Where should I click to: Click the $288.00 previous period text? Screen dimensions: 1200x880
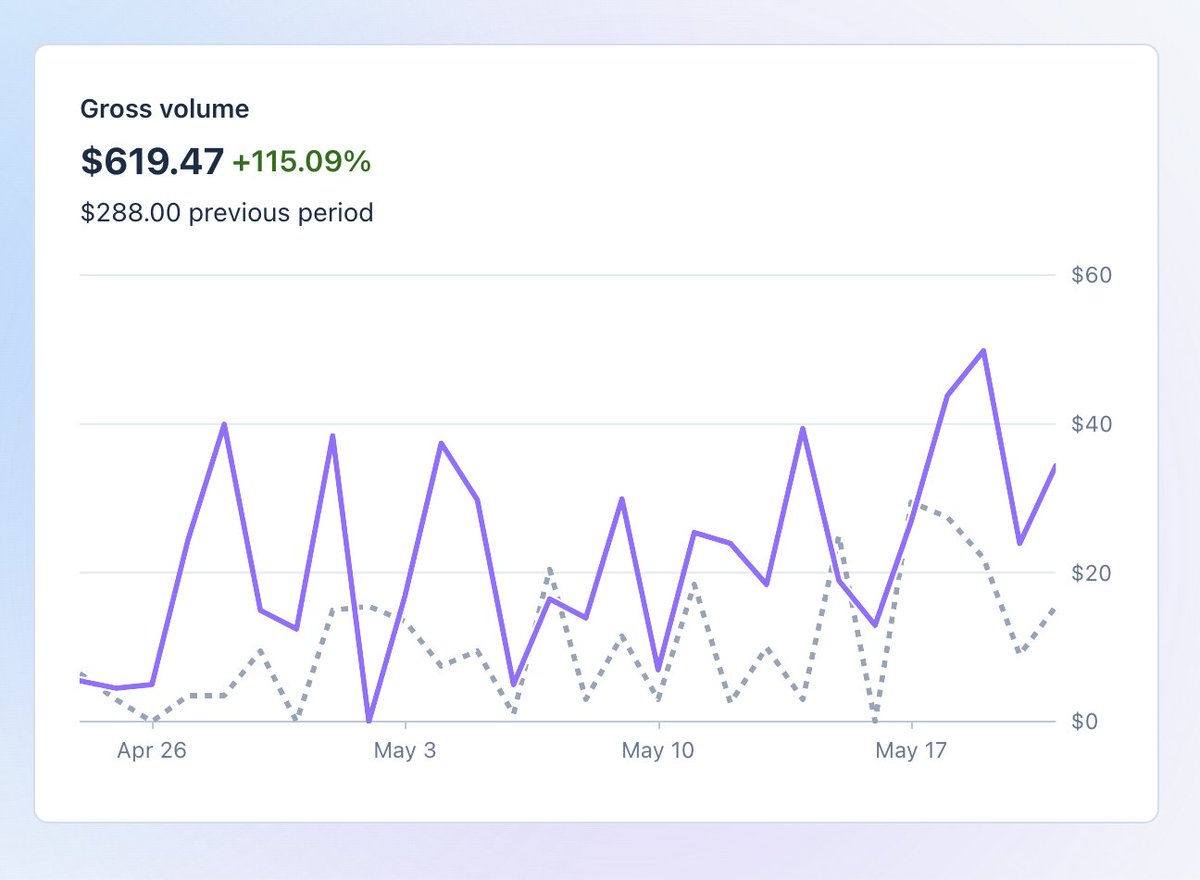227,212
